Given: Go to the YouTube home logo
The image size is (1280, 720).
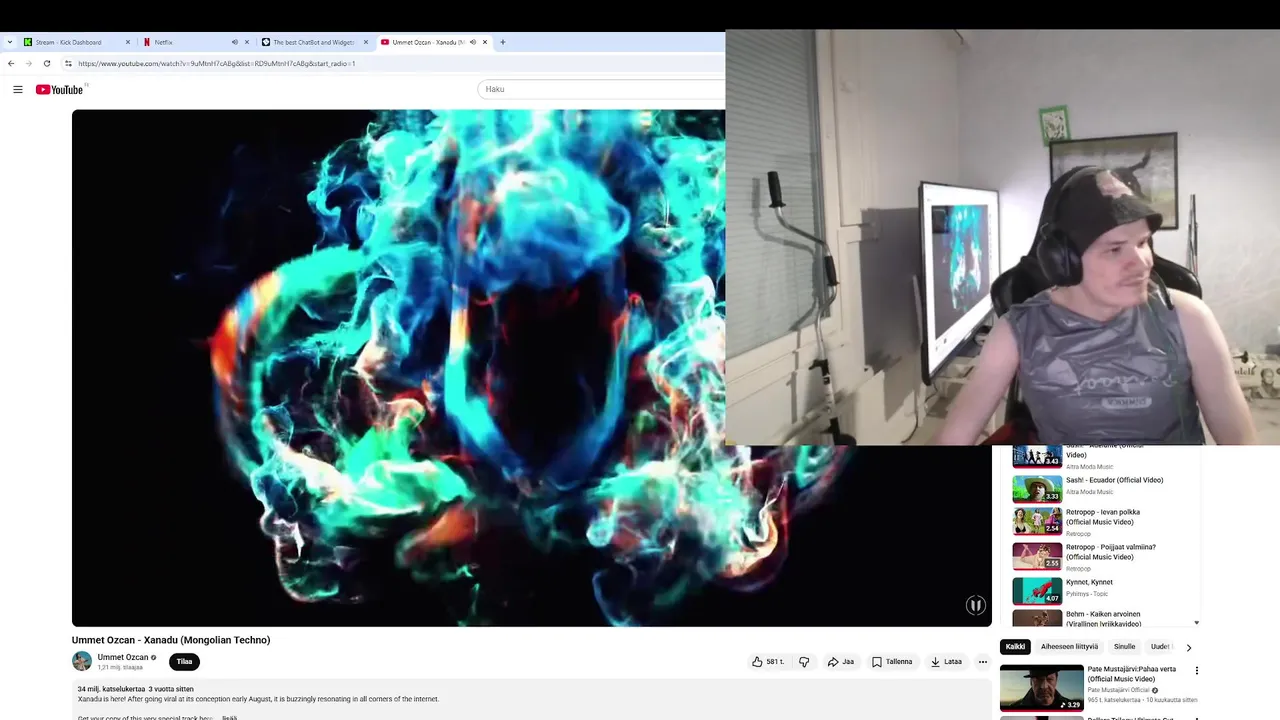Looking at the screenshot, I should pyautogui.click(x=59, y=90).
